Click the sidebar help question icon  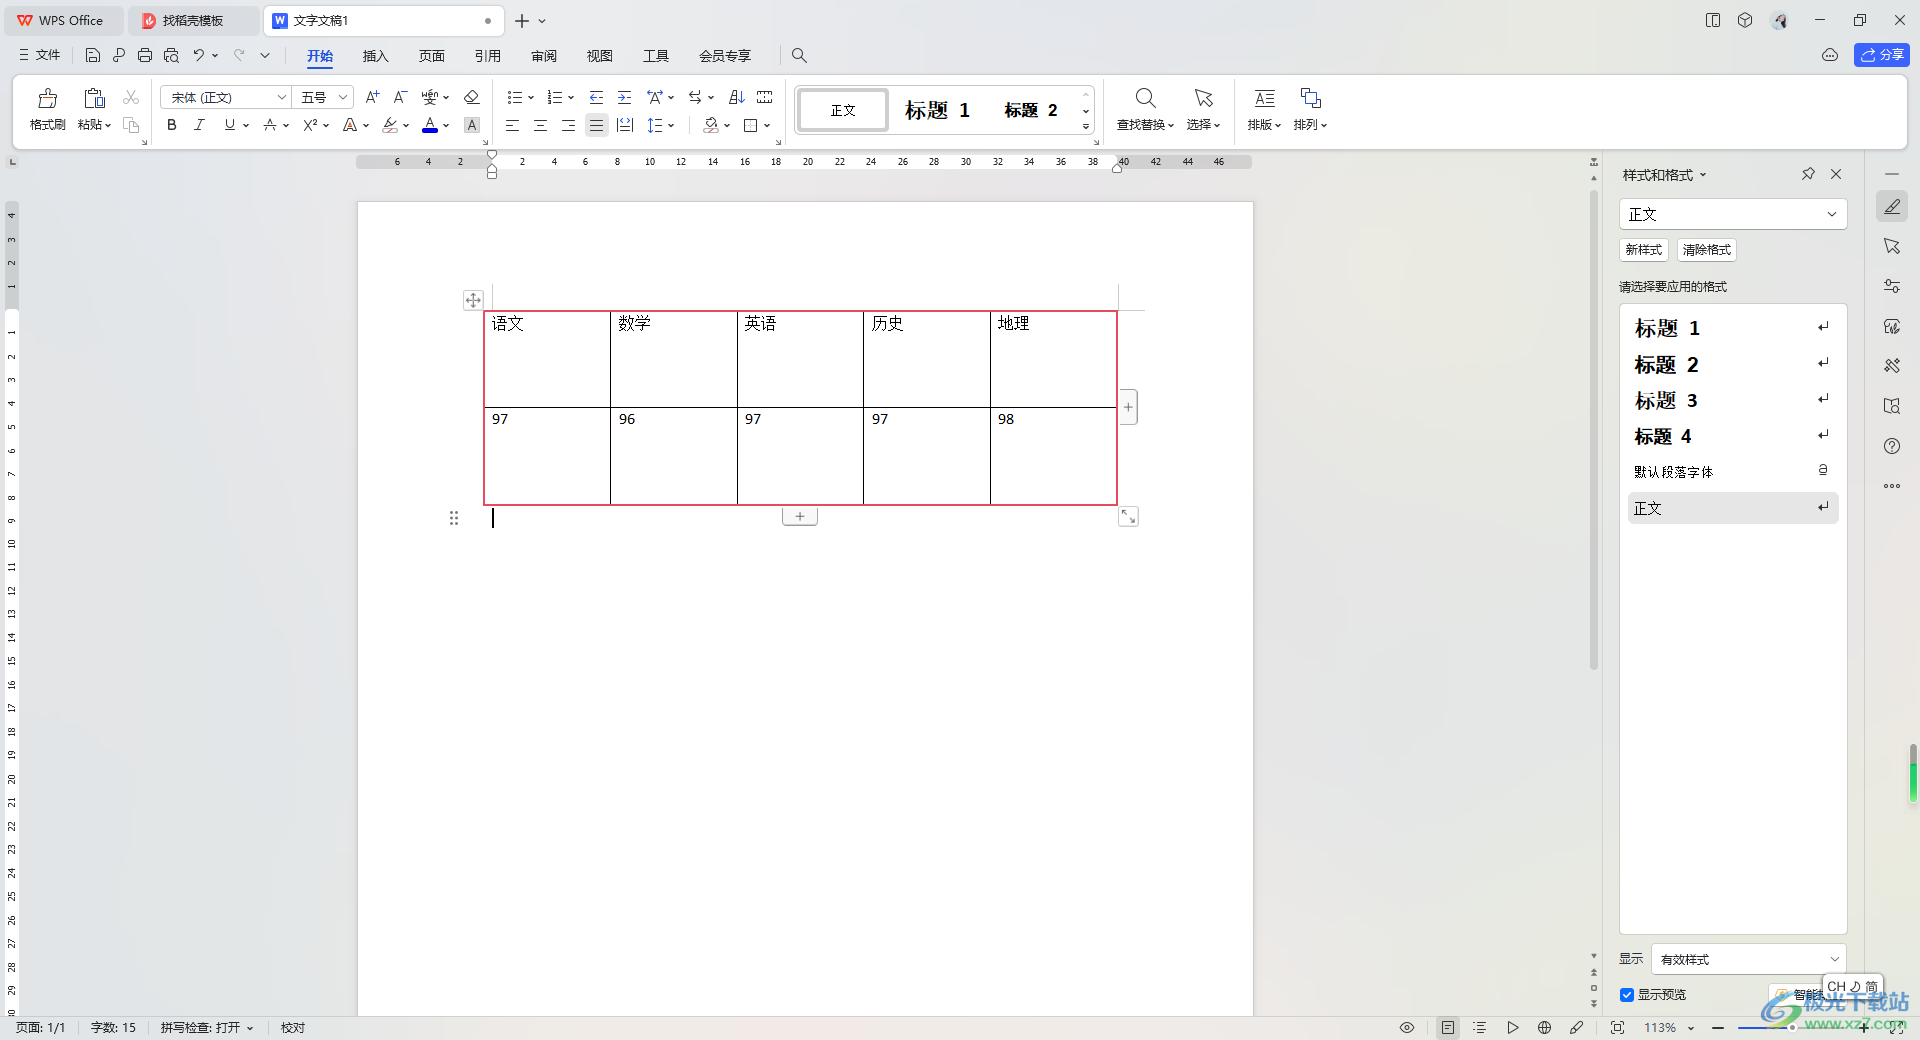1892,446
